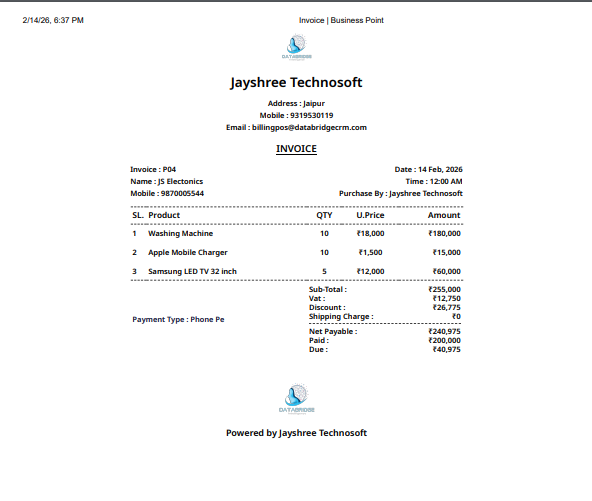Click the Apple Mobile Charger unit price ₹1,500
This screenshot has width=592, height=501.
[370, 253]
